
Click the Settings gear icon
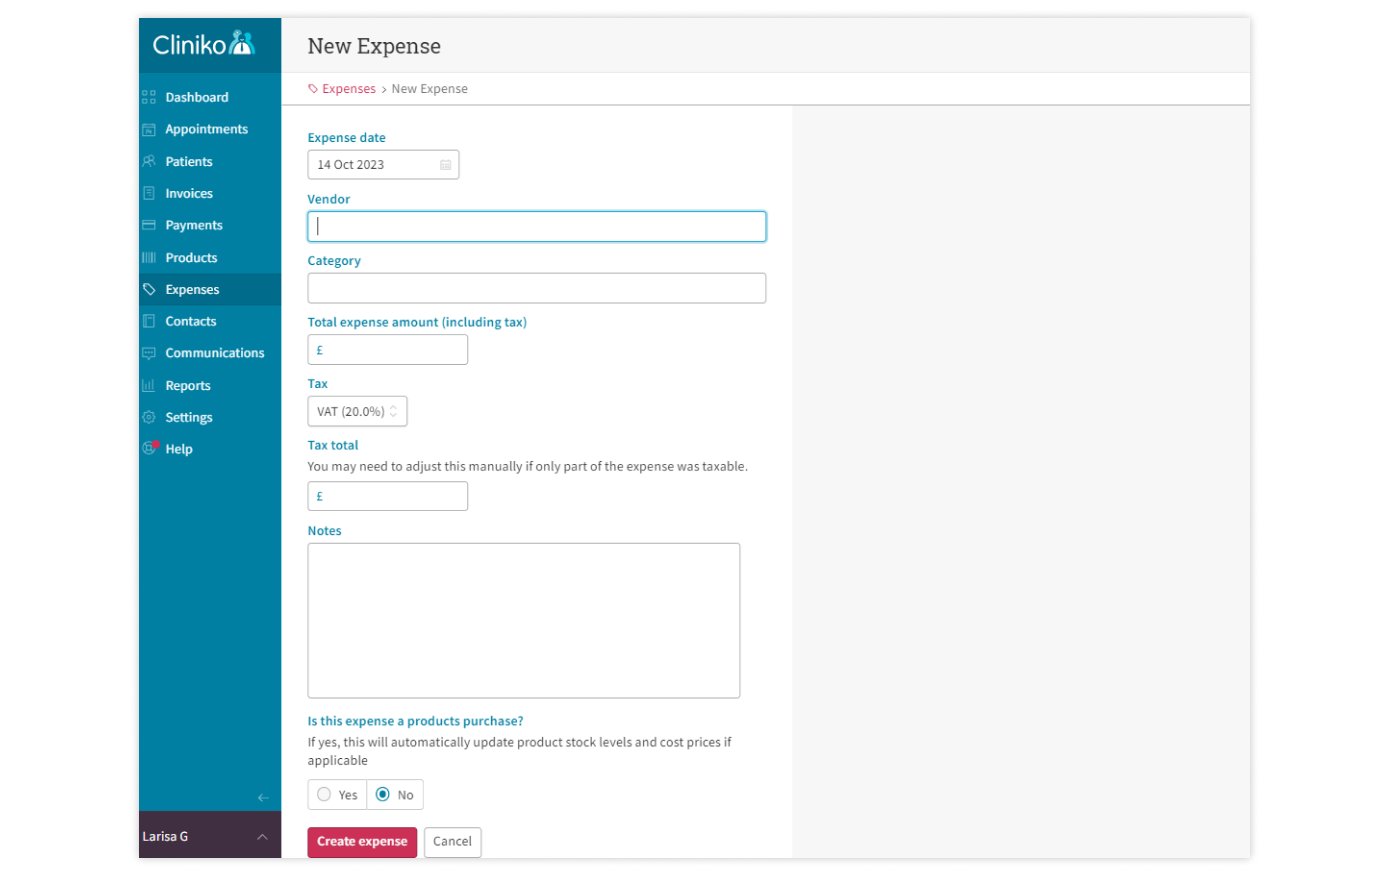(149, 417)
